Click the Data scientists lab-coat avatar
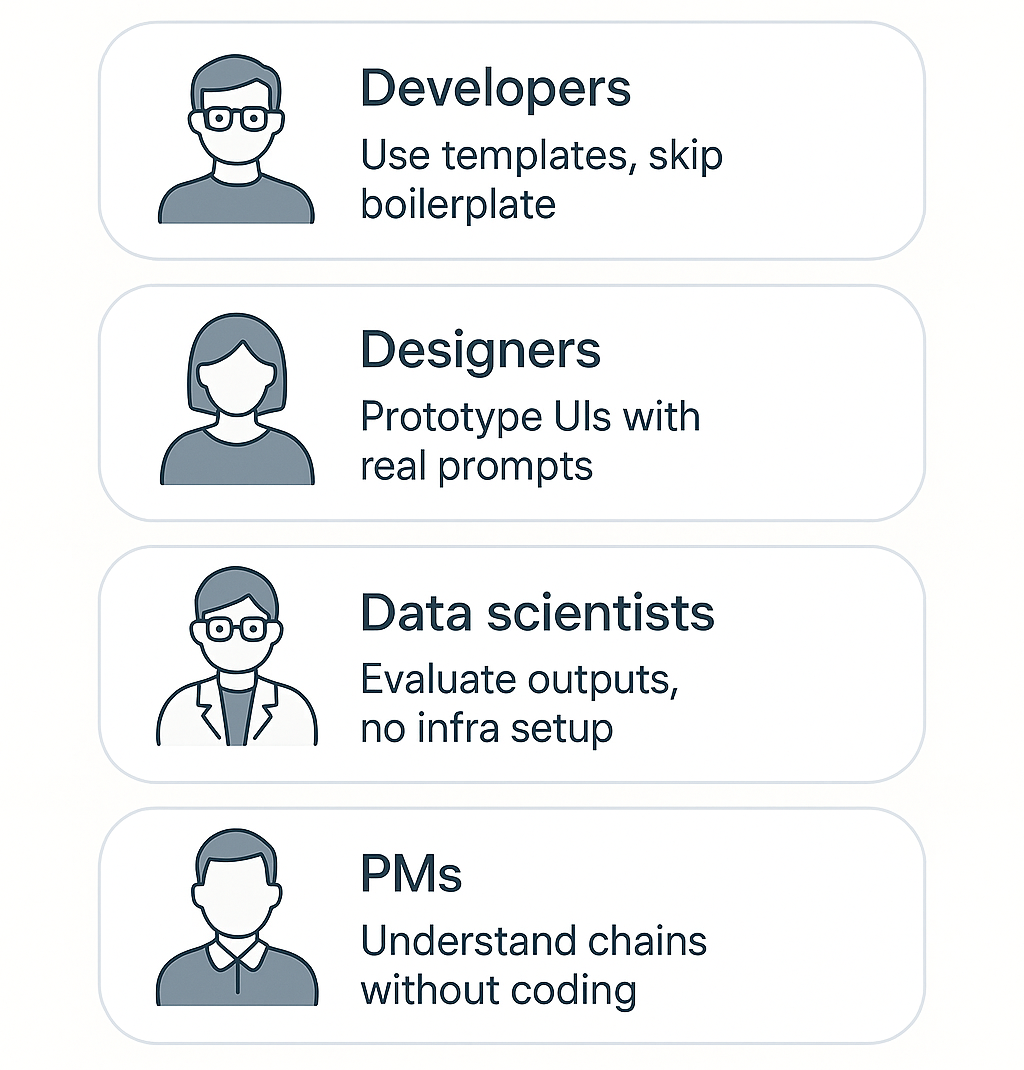This screenshot has width=1024, height=1070. click(x=237, y=656)
